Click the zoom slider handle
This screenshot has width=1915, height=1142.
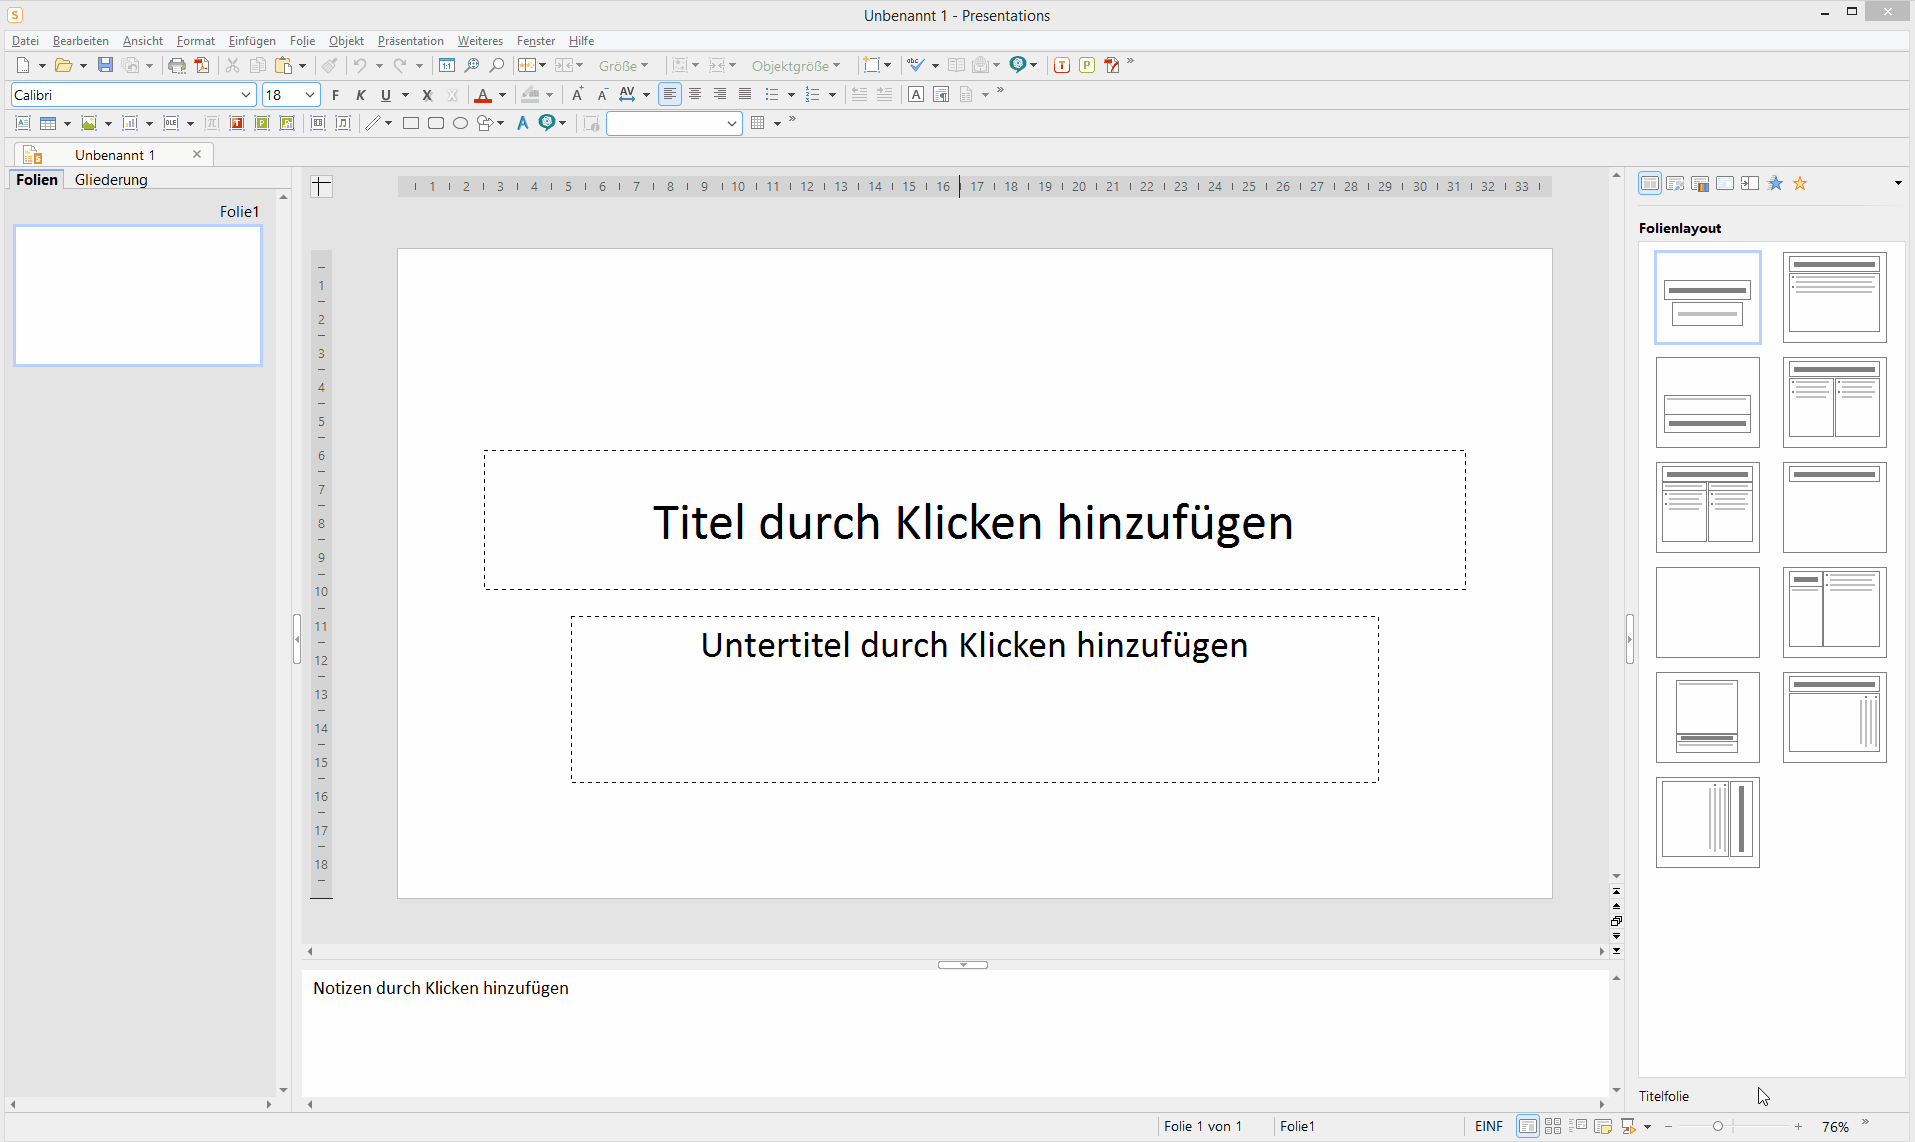click(1718, 1126)
